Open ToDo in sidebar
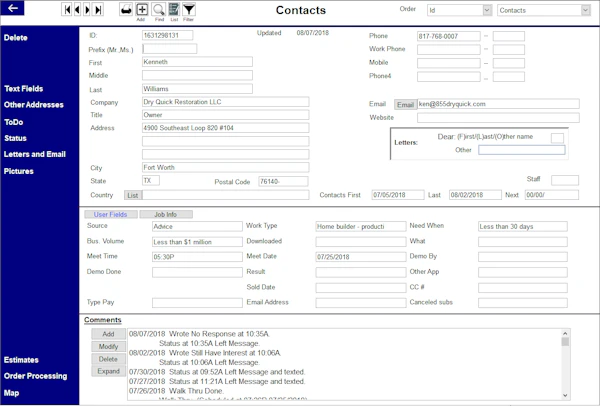The image size is (600, 406). [14, 122]
